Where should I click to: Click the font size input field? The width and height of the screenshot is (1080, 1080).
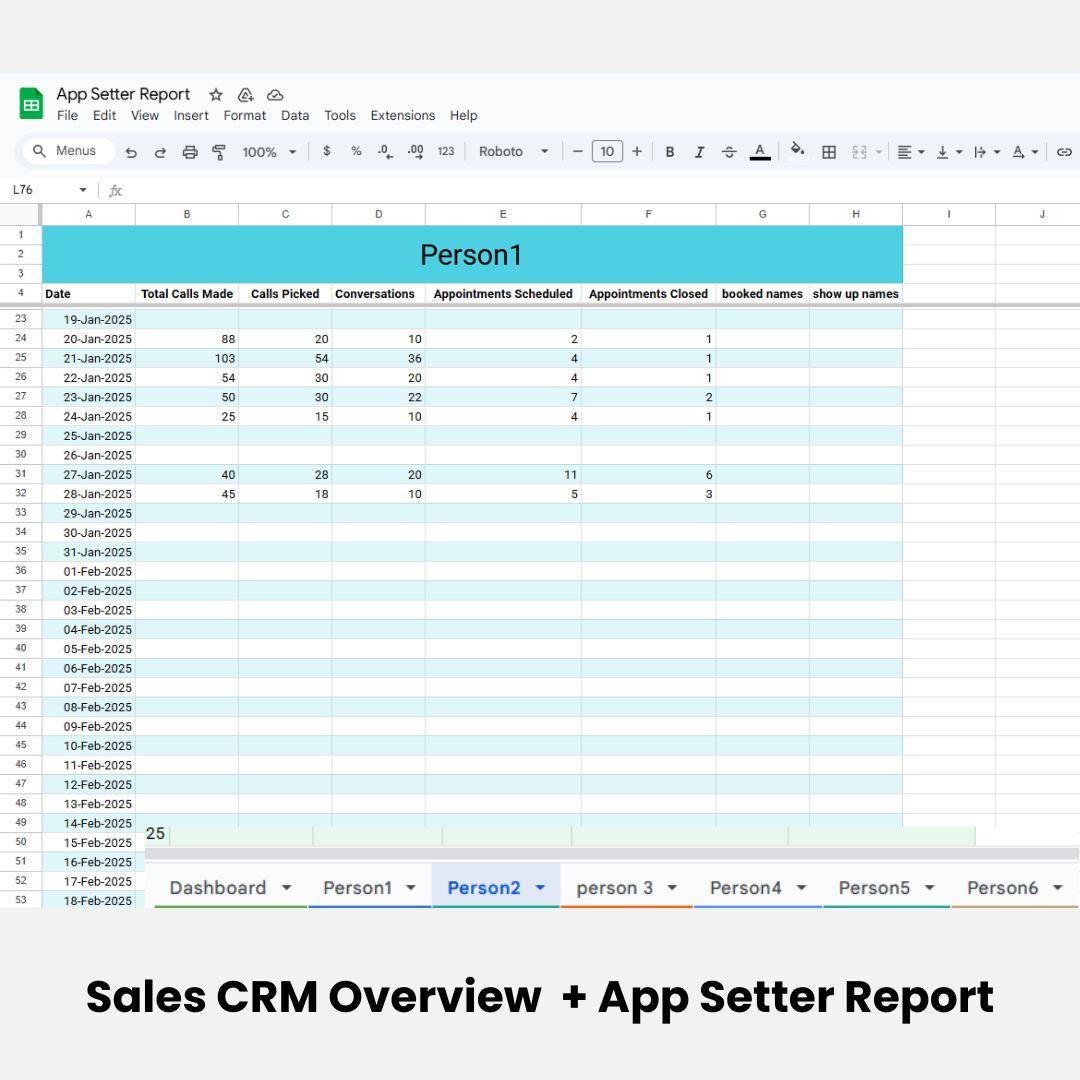[607, 152]
